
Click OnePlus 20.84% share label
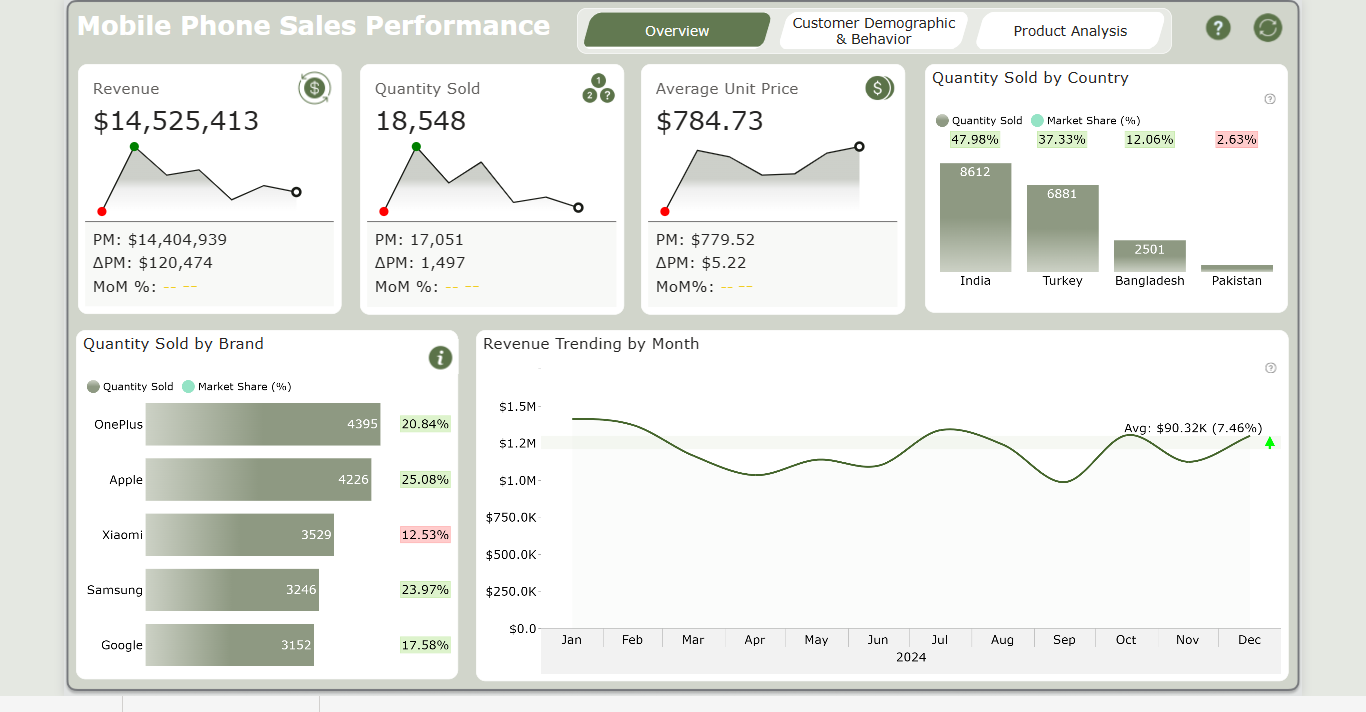(425, 424)
